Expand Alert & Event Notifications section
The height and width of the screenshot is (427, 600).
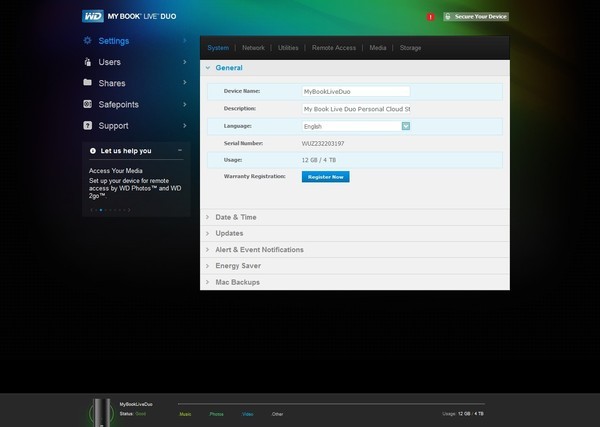coord(259,249)
